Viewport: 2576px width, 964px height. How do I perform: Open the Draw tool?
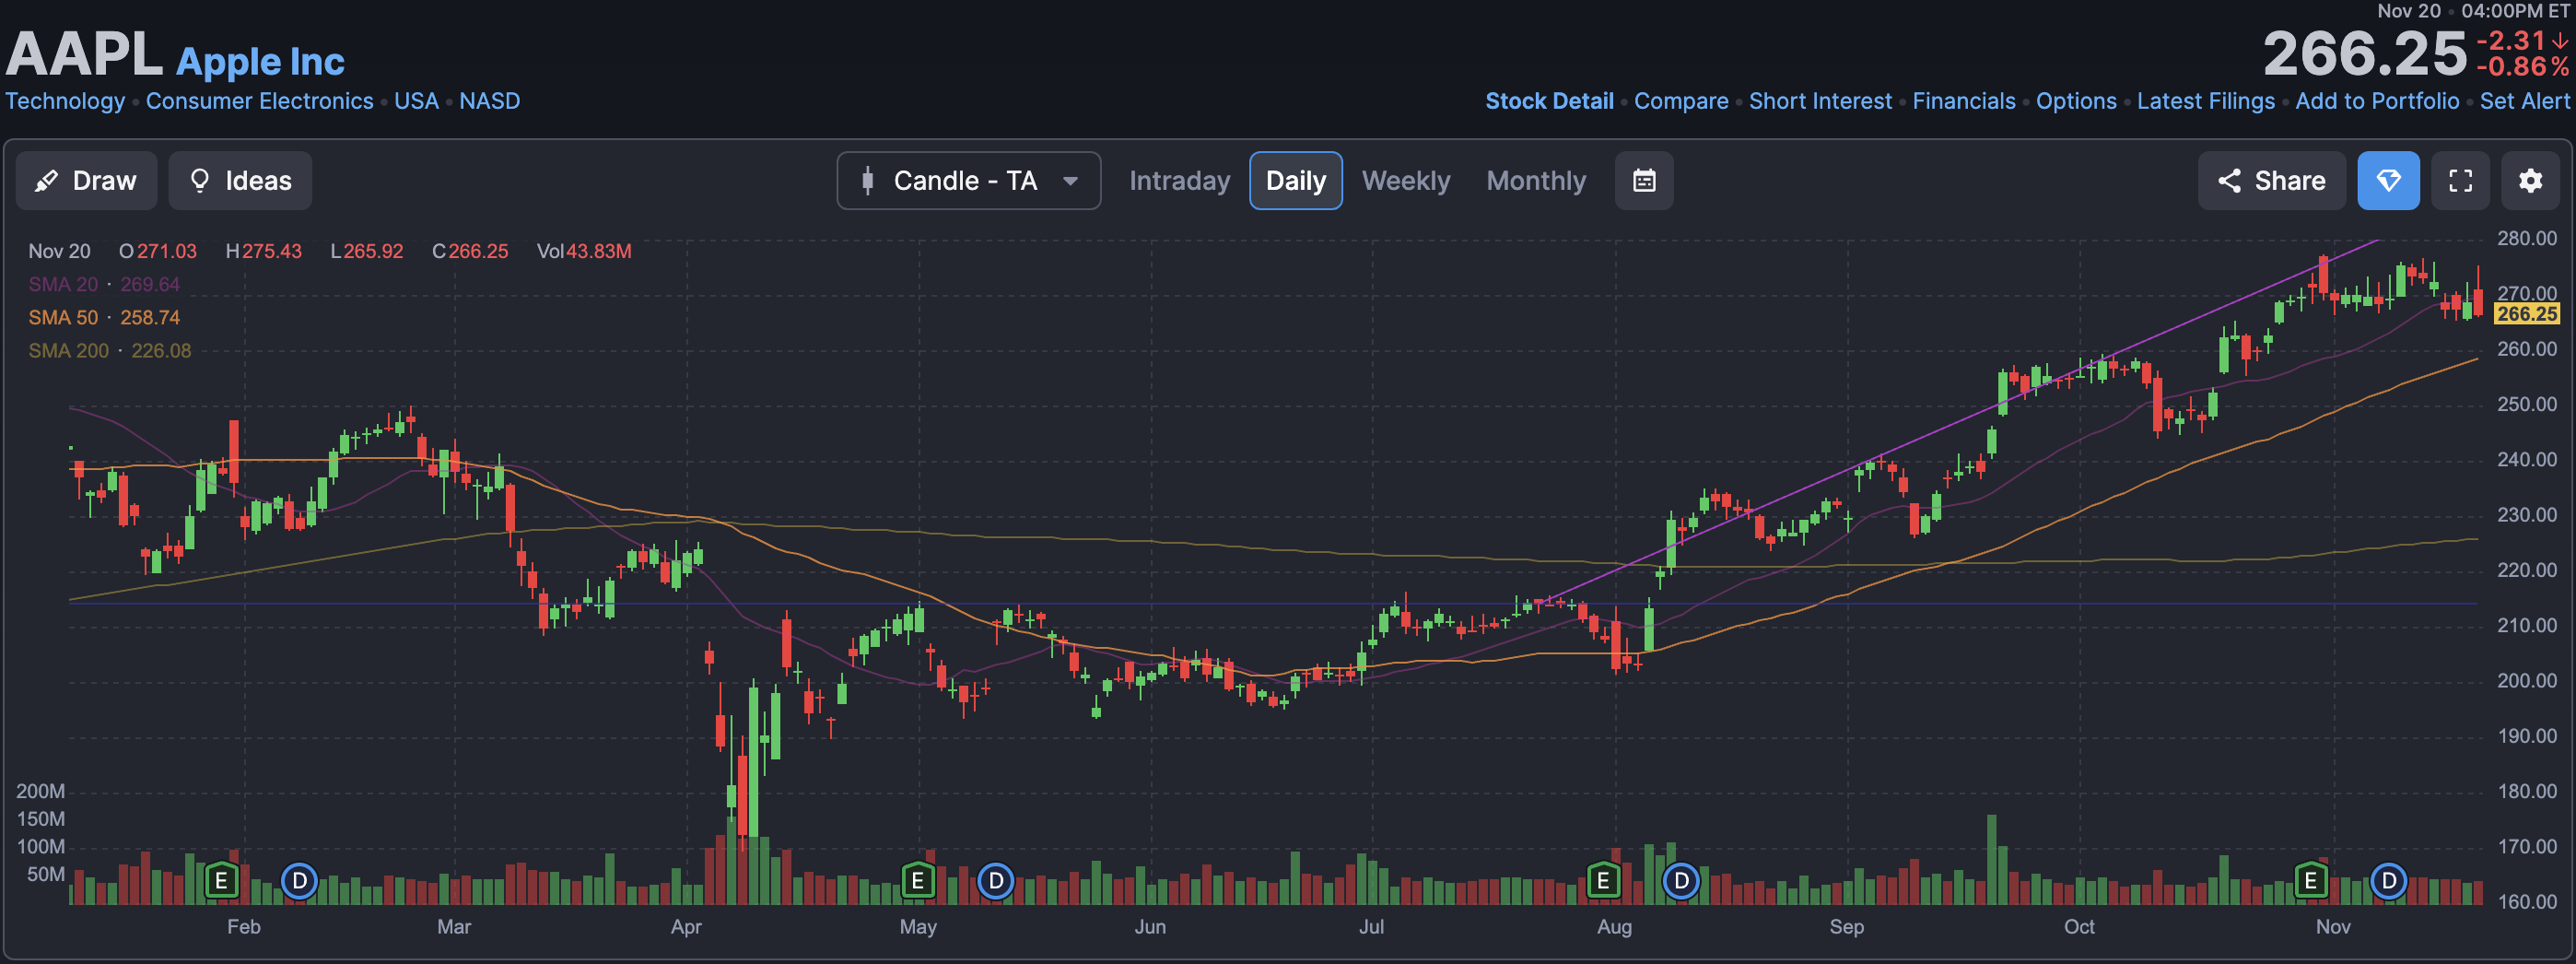pos(86,181)
